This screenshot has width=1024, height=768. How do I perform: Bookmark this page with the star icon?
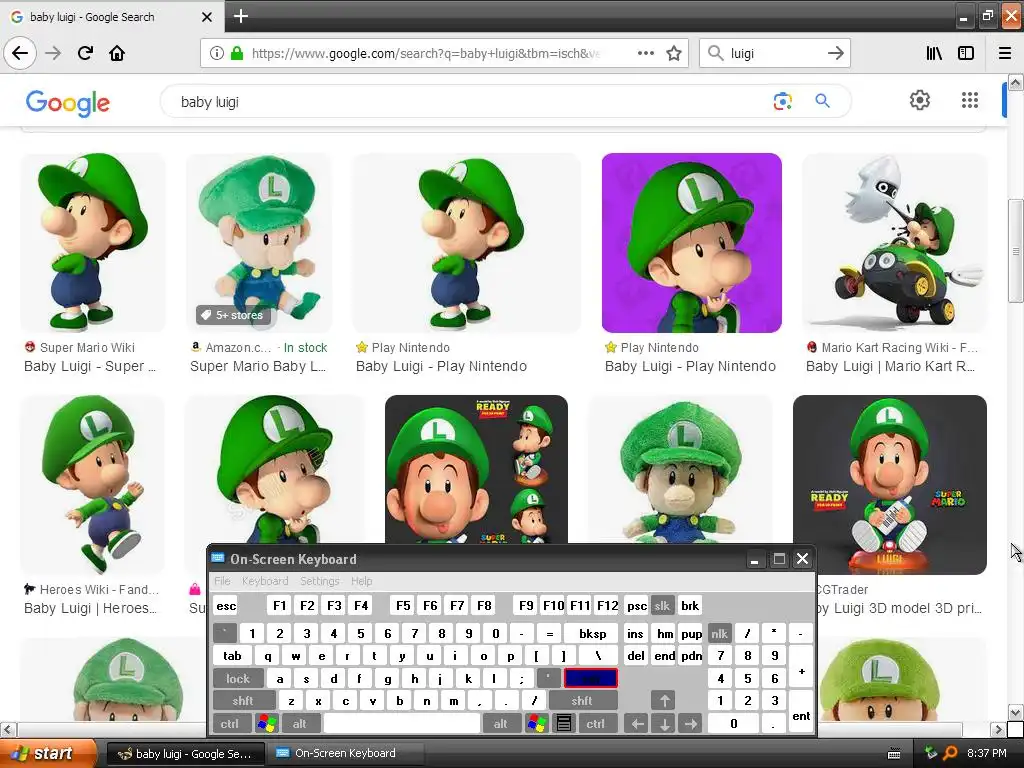(674, 53)
